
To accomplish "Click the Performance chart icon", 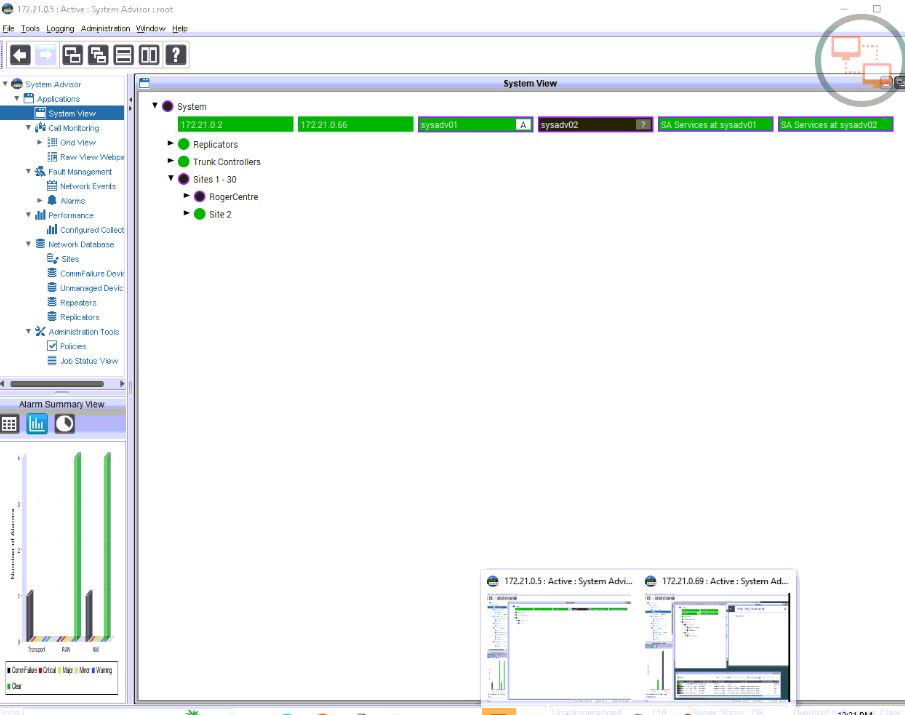I will click(x=40, y=215).
